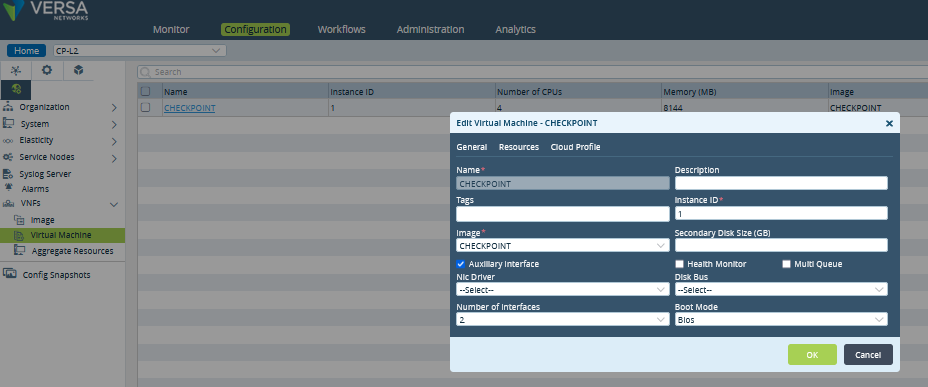Click the table Search field

pyautogui.click(x=533, y=72)
